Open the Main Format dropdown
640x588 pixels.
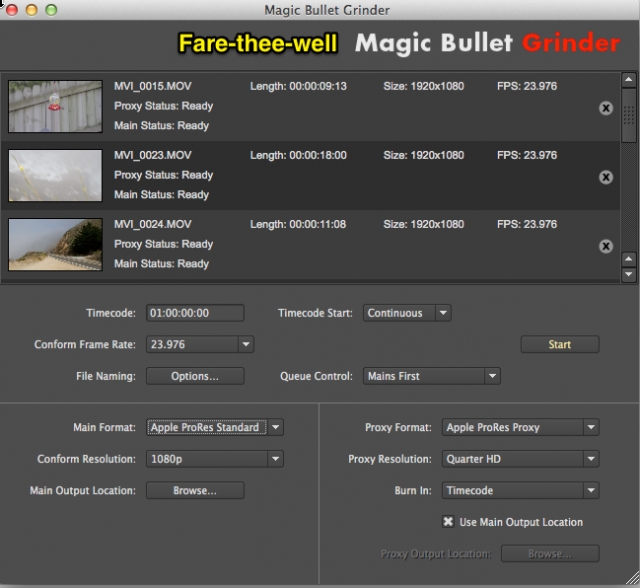215,427
